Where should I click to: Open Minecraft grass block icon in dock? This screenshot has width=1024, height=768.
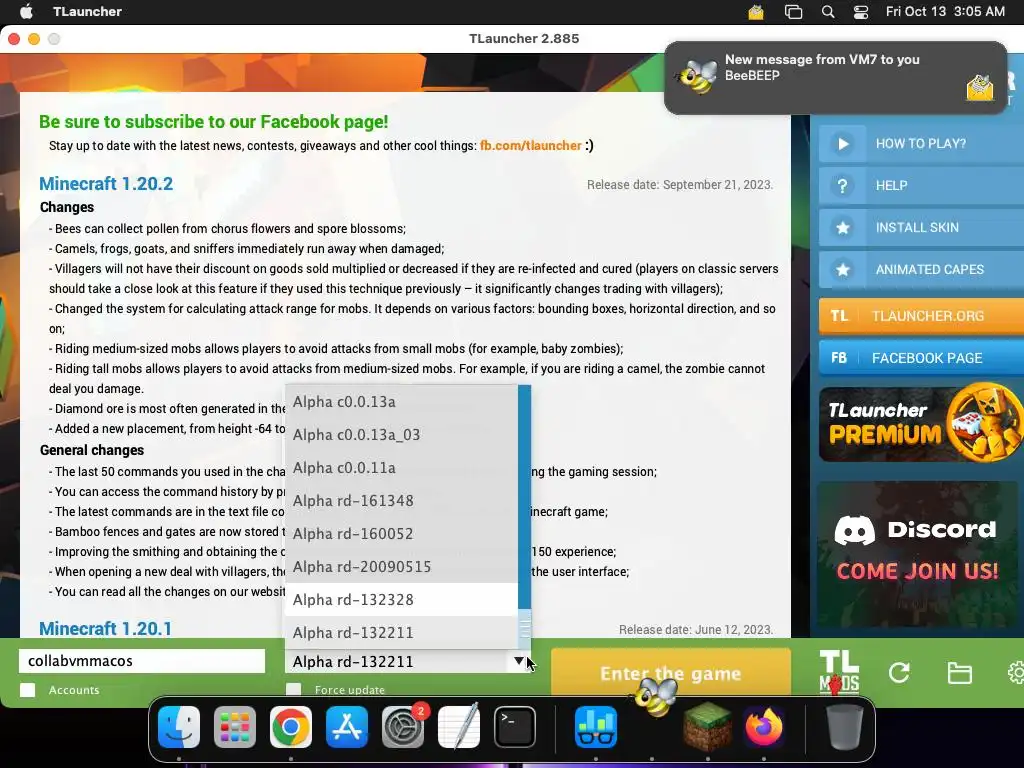coord(707,726)
